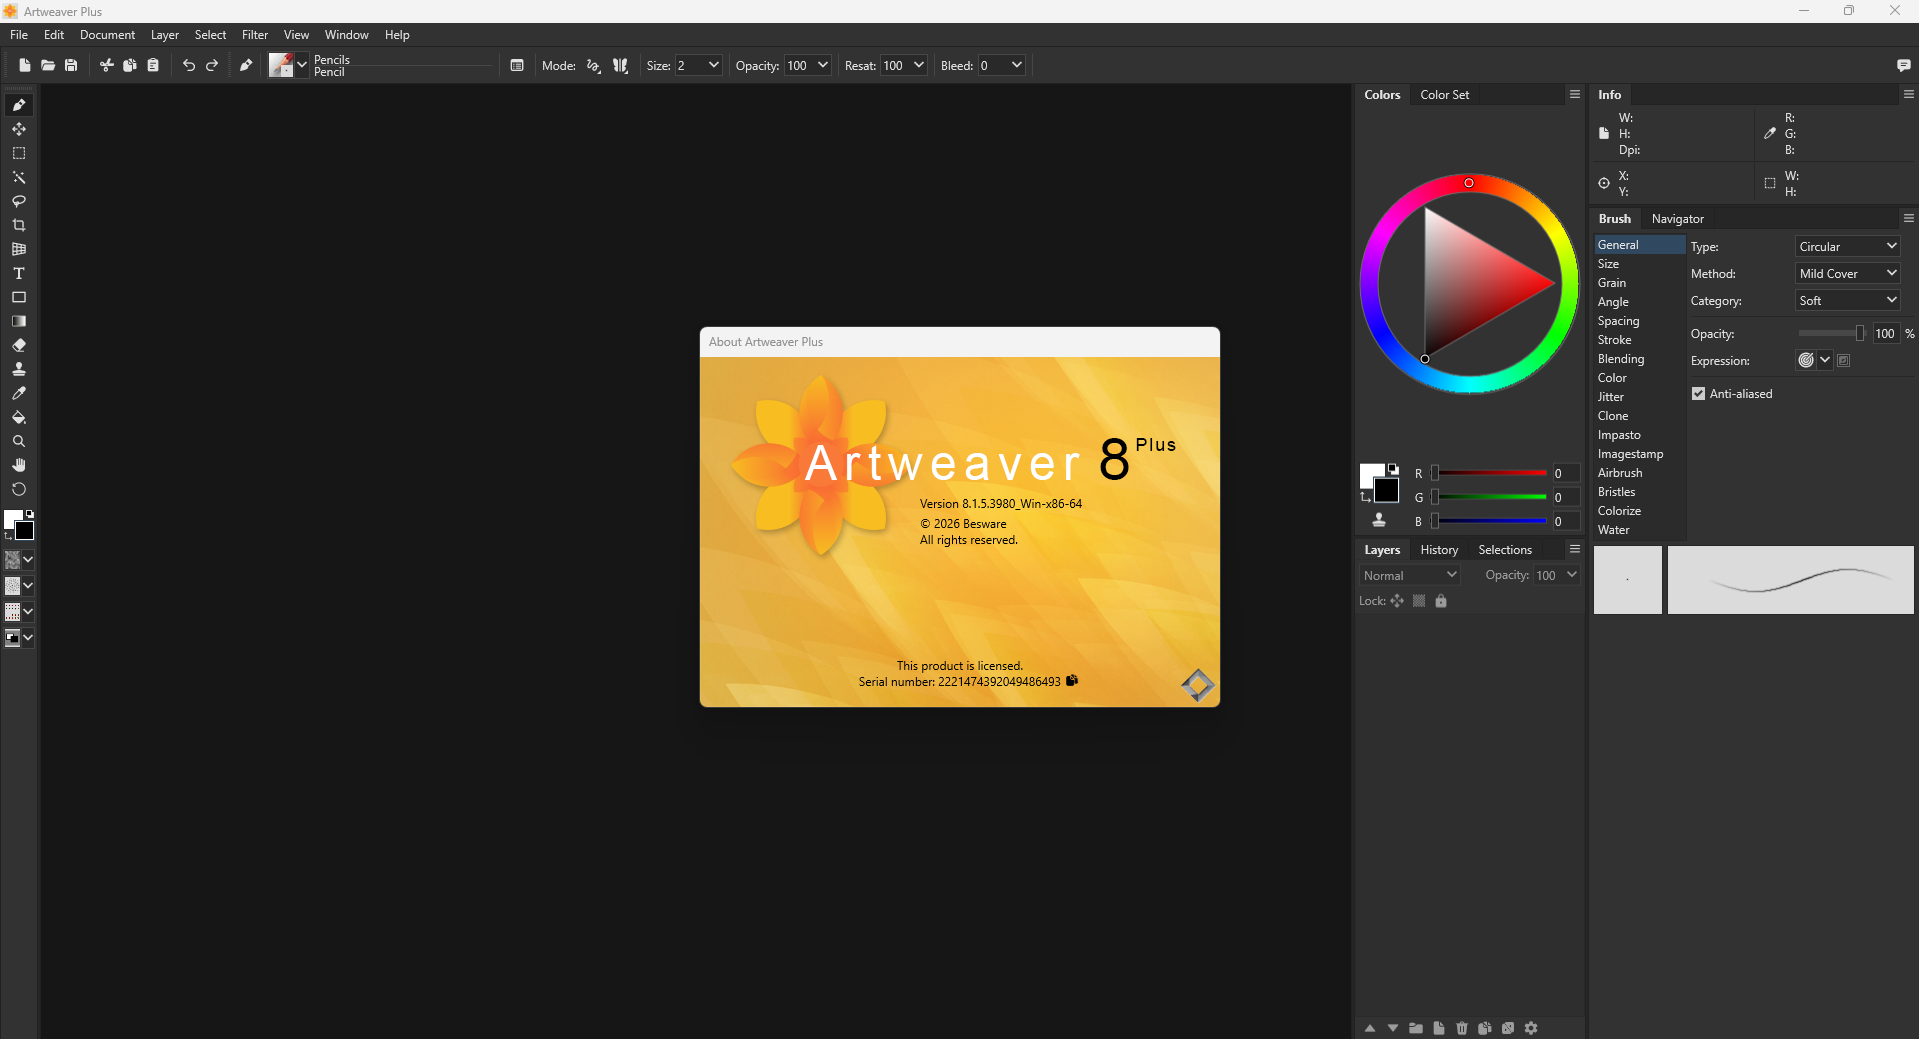The image size is (1919, 1039).
Task: Click the blue B channel slider
Action: [x=1490, y=521]
